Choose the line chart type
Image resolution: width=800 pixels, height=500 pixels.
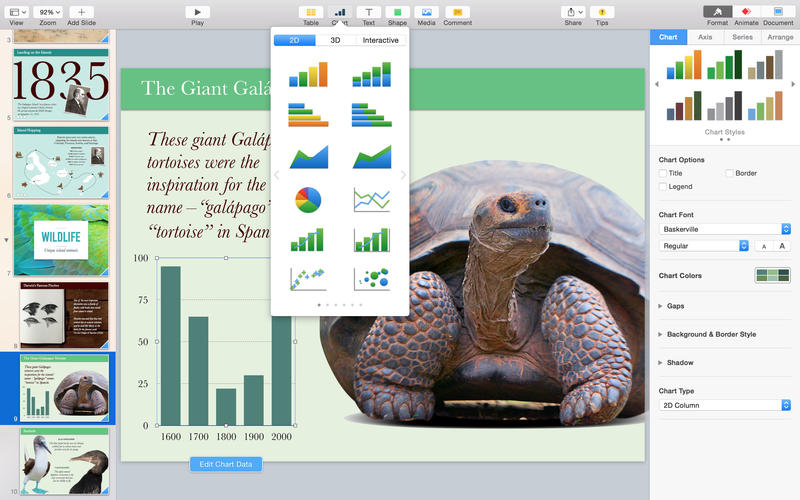coord(372,199)
